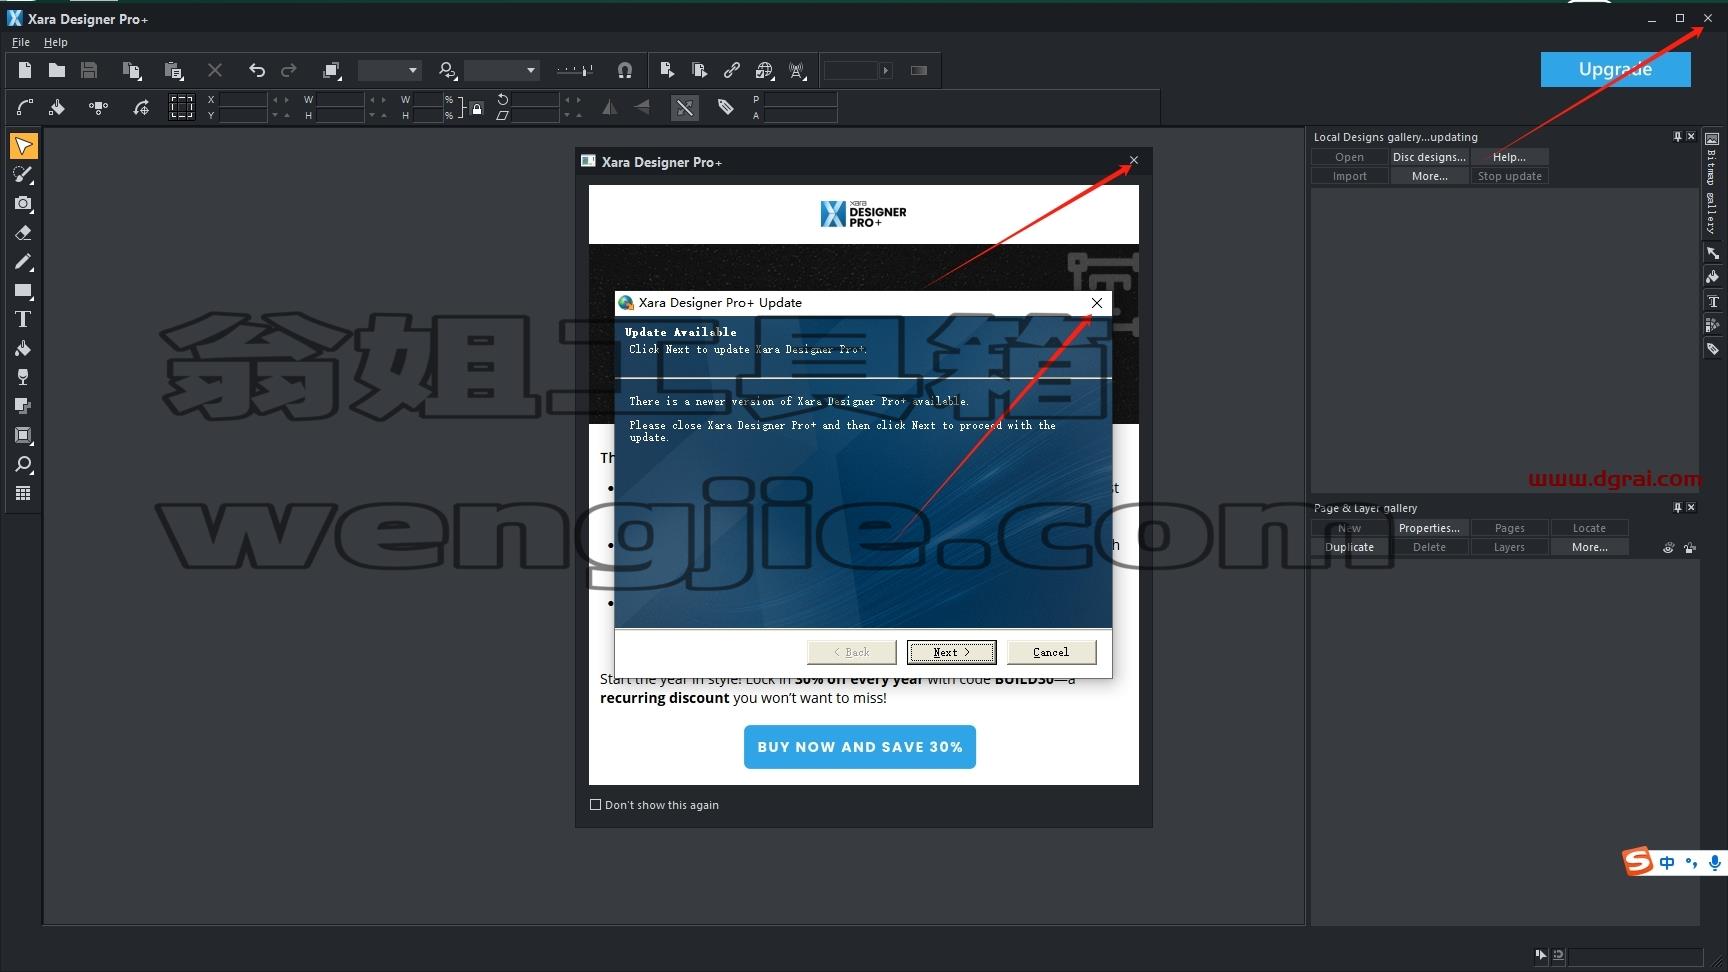Click the Undo arrow icon
Image resolution: width=1728 pixels, height=972 pixels.
click(x=257, y=70)
